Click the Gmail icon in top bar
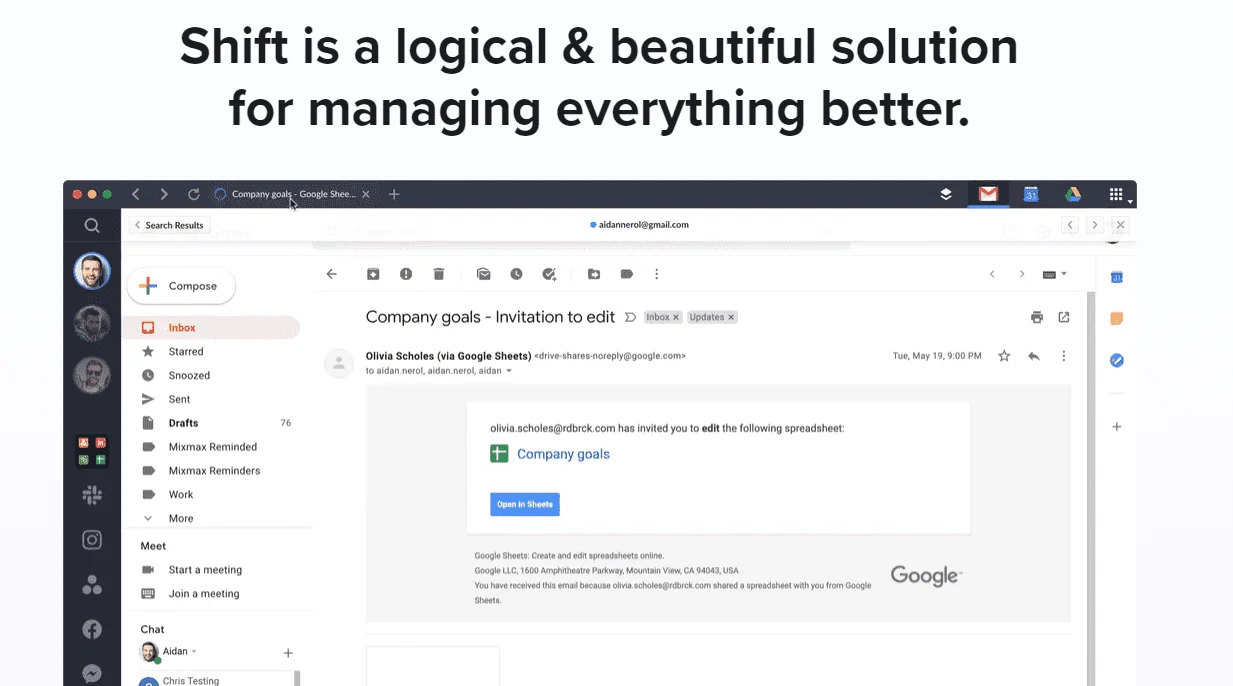The height and width of the screenshot is (686, 1233). [988, 194]
